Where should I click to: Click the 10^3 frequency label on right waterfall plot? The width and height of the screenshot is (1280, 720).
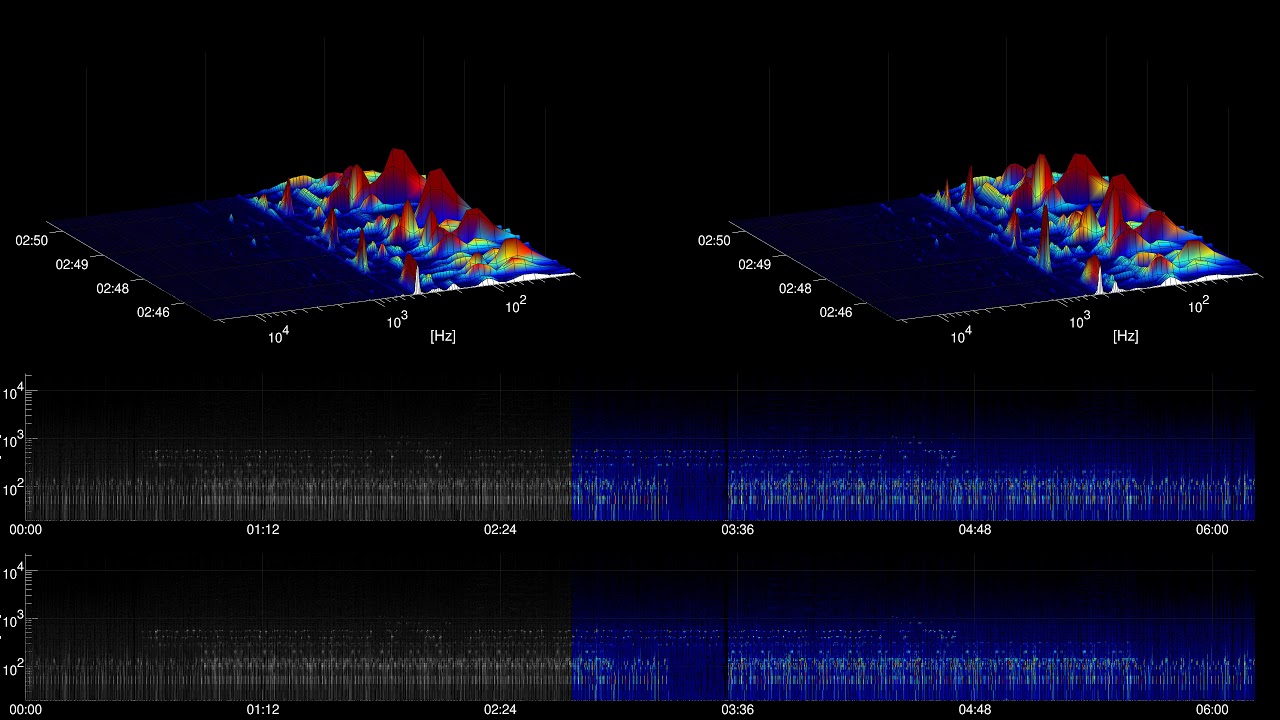point(1080,319)
